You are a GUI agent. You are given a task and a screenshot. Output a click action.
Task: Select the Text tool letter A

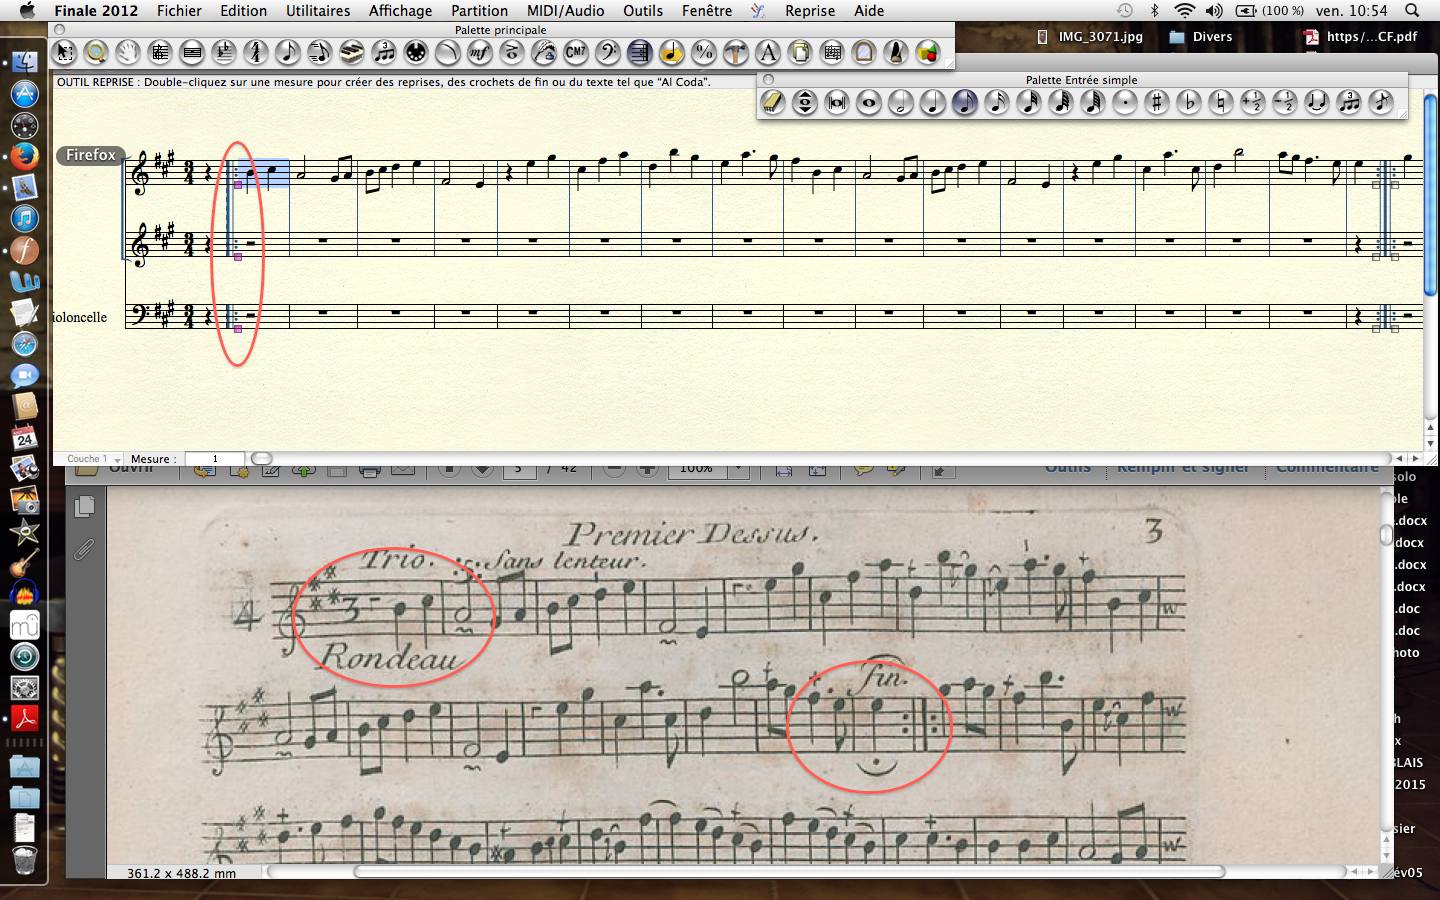point(768,52)
